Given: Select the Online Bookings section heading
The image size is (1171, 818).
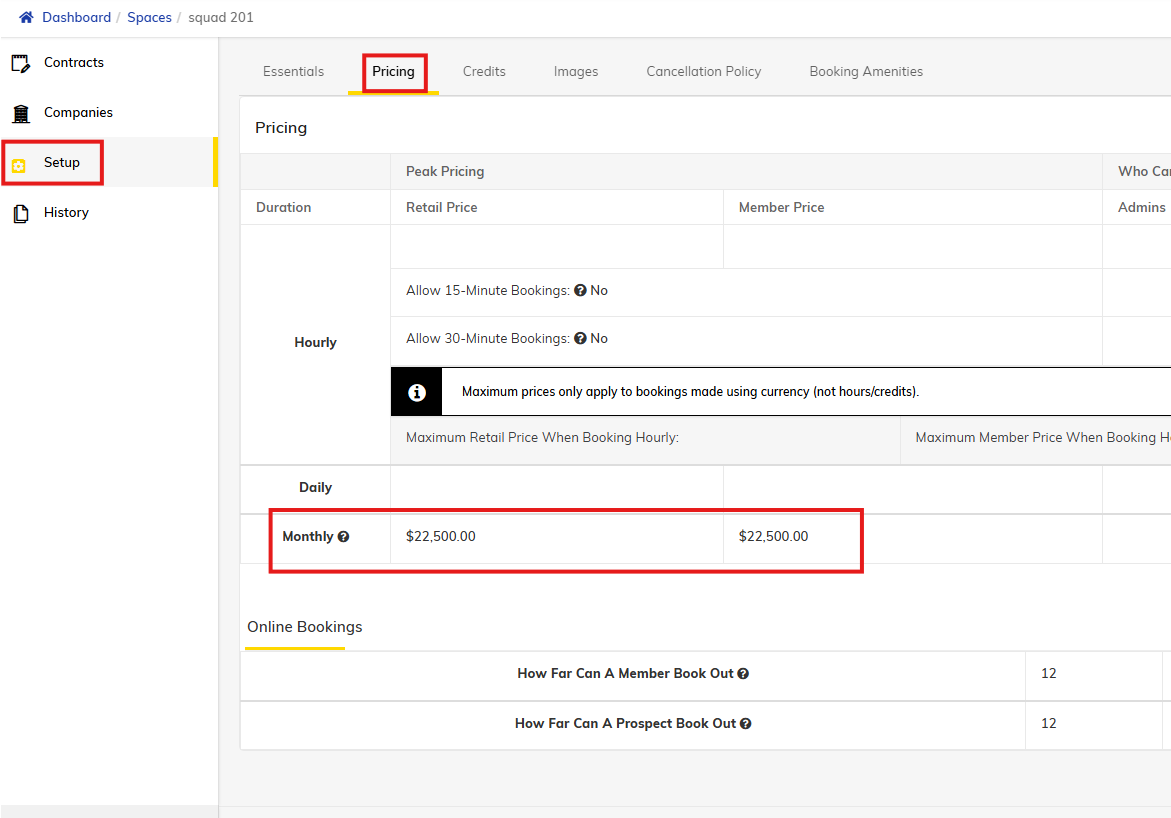Looking at the screenshot, I should (304, 627).
